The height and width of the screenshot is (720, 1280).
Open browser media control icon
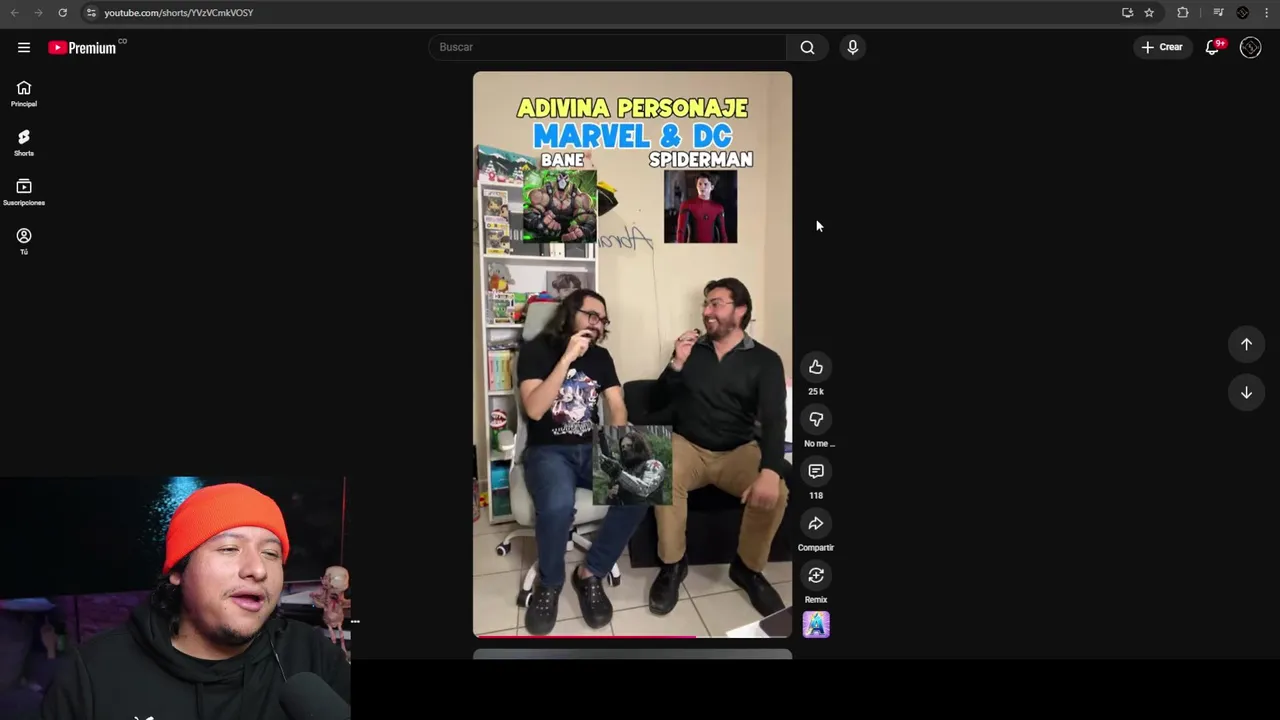tap(1218, 12)
